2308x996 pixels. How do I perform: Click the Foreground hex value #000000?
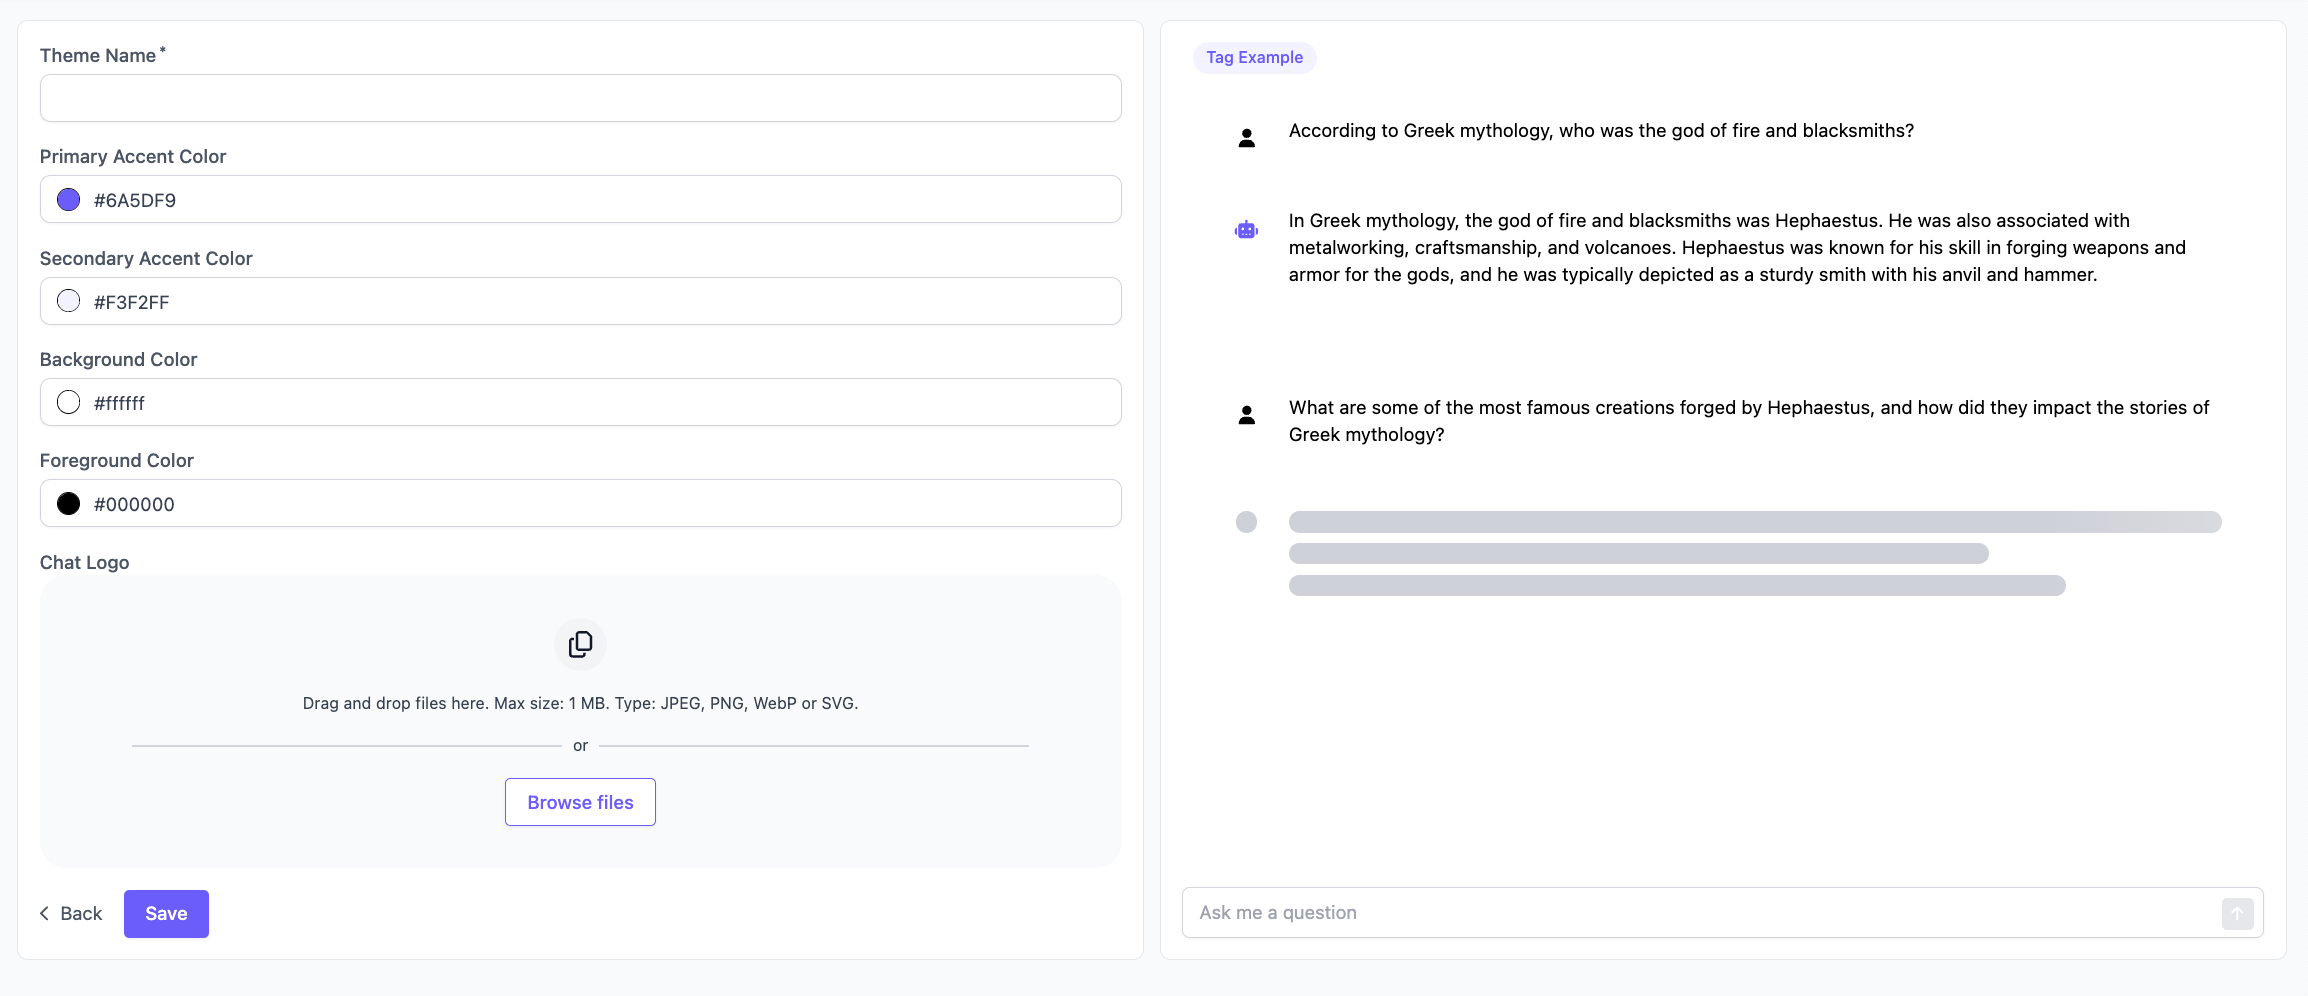(134, 504)
